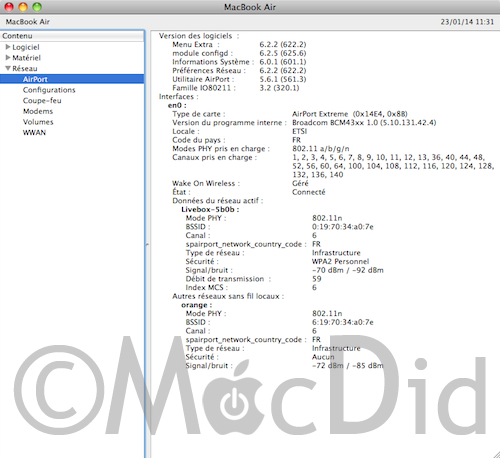Click the MacBook Air label below title bar
The image size is (500, 458).
(28, 22)
